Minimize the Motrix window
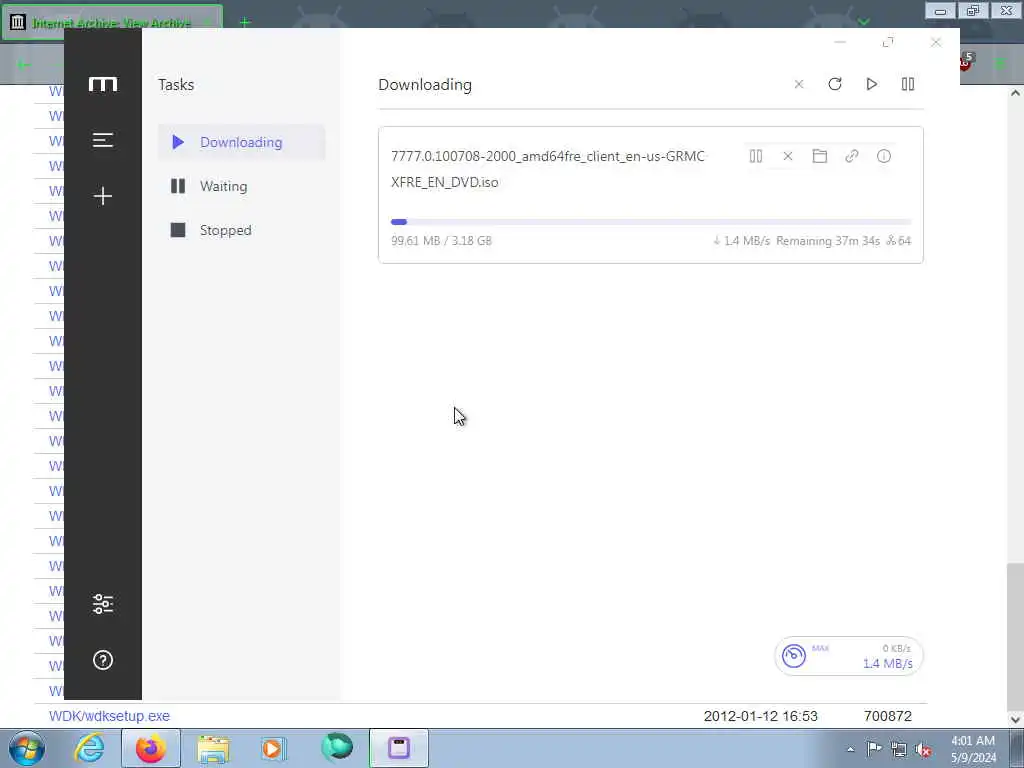The width and height of the screenshot is (1024, 768). [x=840, y=42]
